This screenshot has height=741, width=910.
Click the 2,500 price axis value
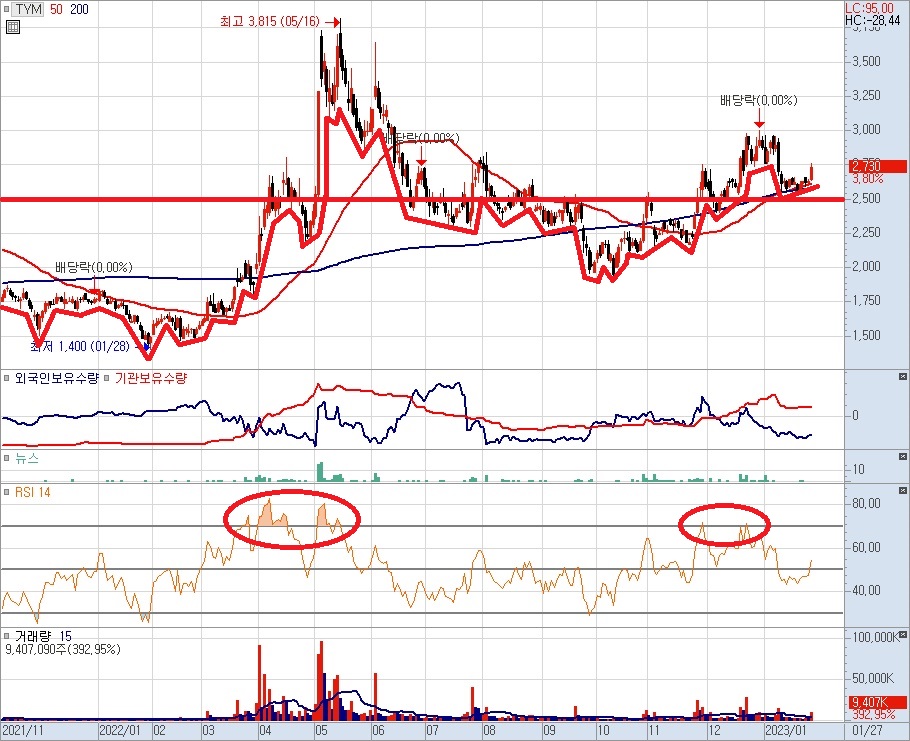coord(866,198)
